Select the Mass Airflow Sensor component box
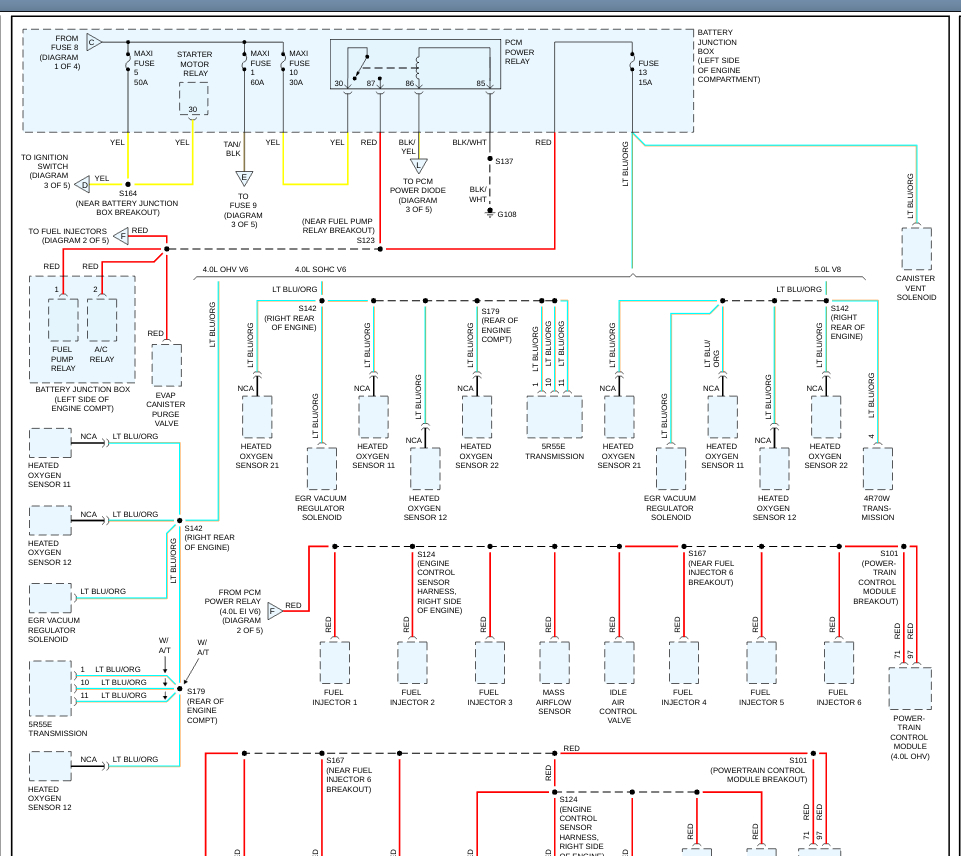The width and height of the screenshot is (961, 856). [x=555, y=662]
